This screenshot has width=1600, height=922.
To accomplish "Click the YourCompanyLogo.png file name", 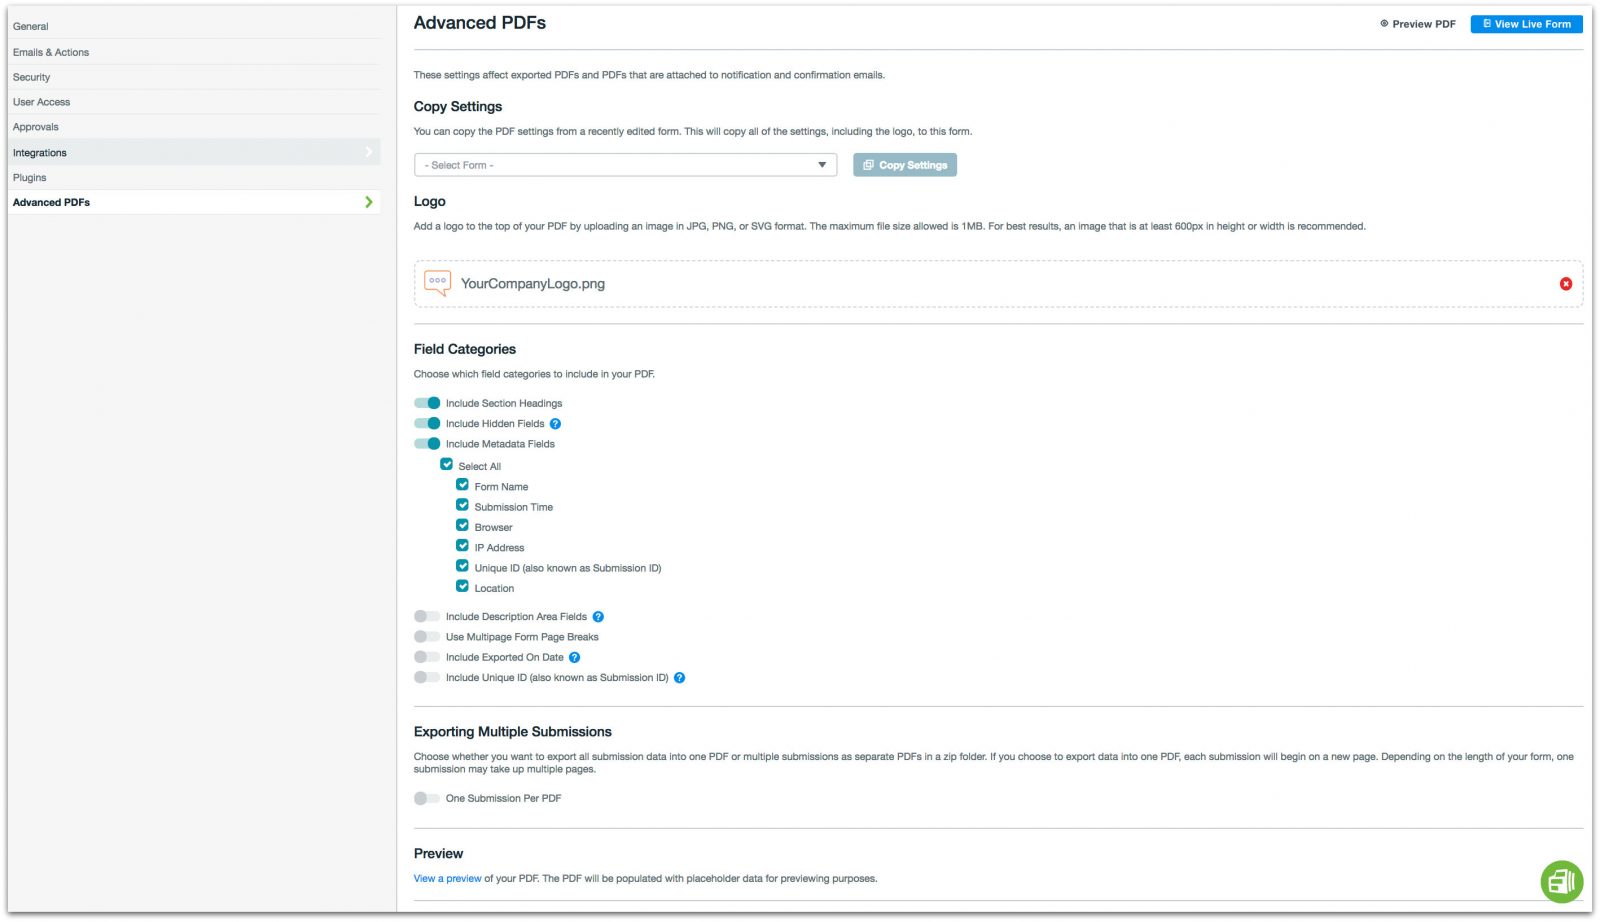I will [531, 284].
